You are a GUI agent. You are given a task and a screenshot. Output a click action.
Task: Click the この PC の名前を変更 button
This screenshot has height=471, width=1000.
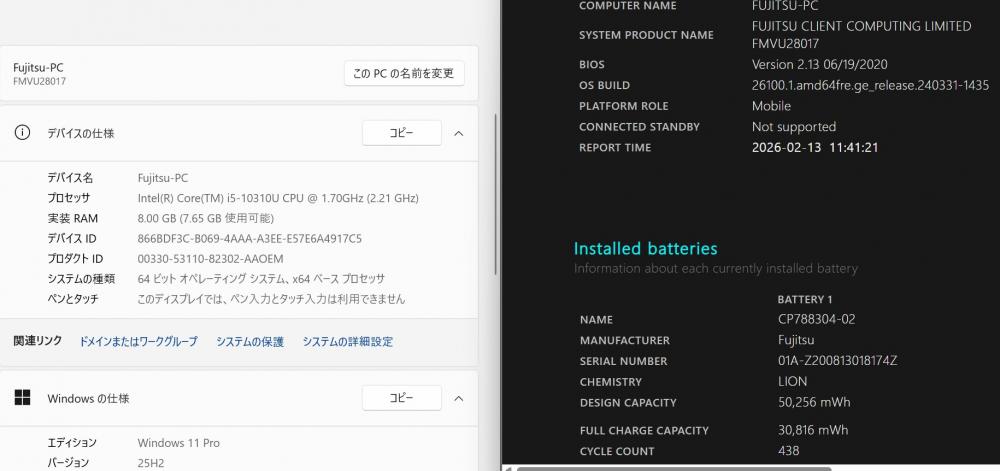[404, 73]
